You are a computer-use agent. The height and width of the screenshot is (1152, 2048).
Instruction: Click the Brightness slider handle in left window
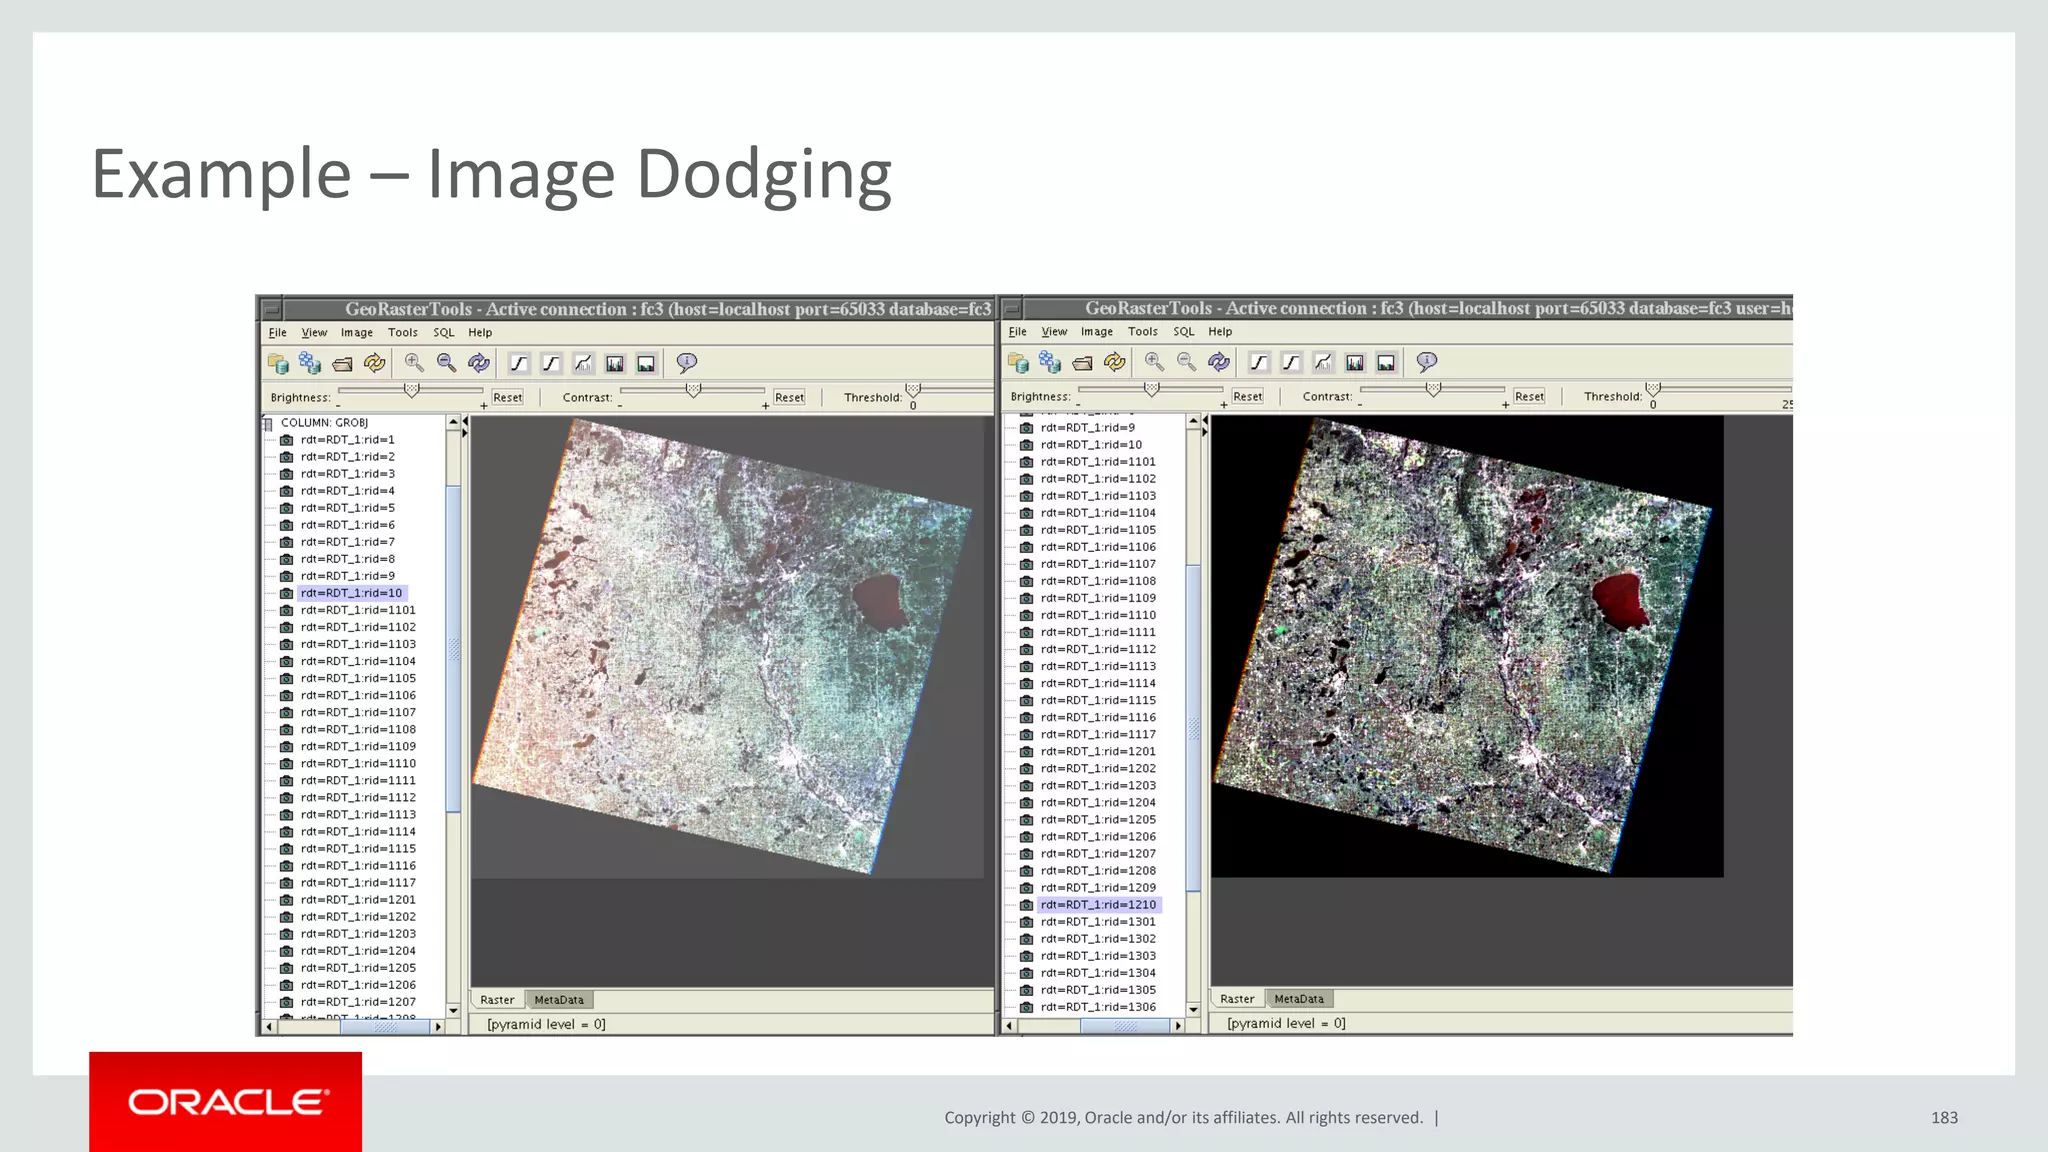pos(411,389)
